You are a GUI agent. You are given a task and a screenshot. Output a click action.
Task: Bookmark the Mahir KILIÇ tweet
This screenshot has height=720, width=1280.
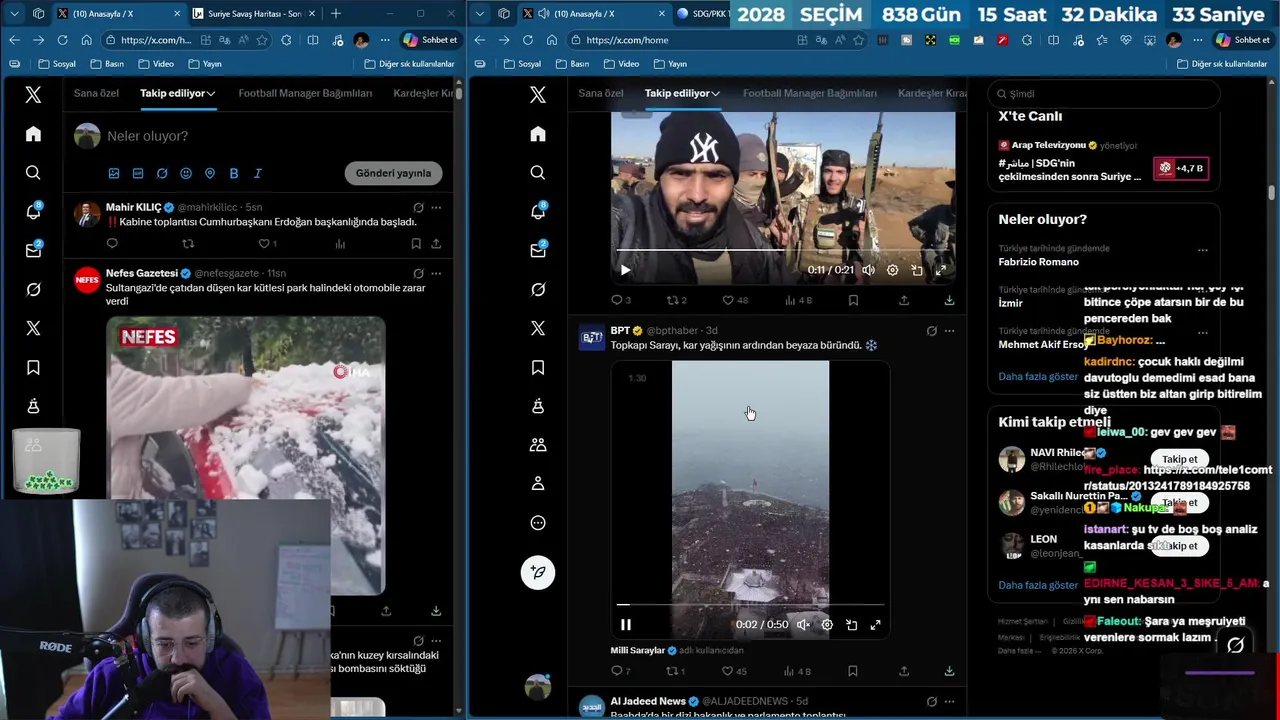(416, 243)
